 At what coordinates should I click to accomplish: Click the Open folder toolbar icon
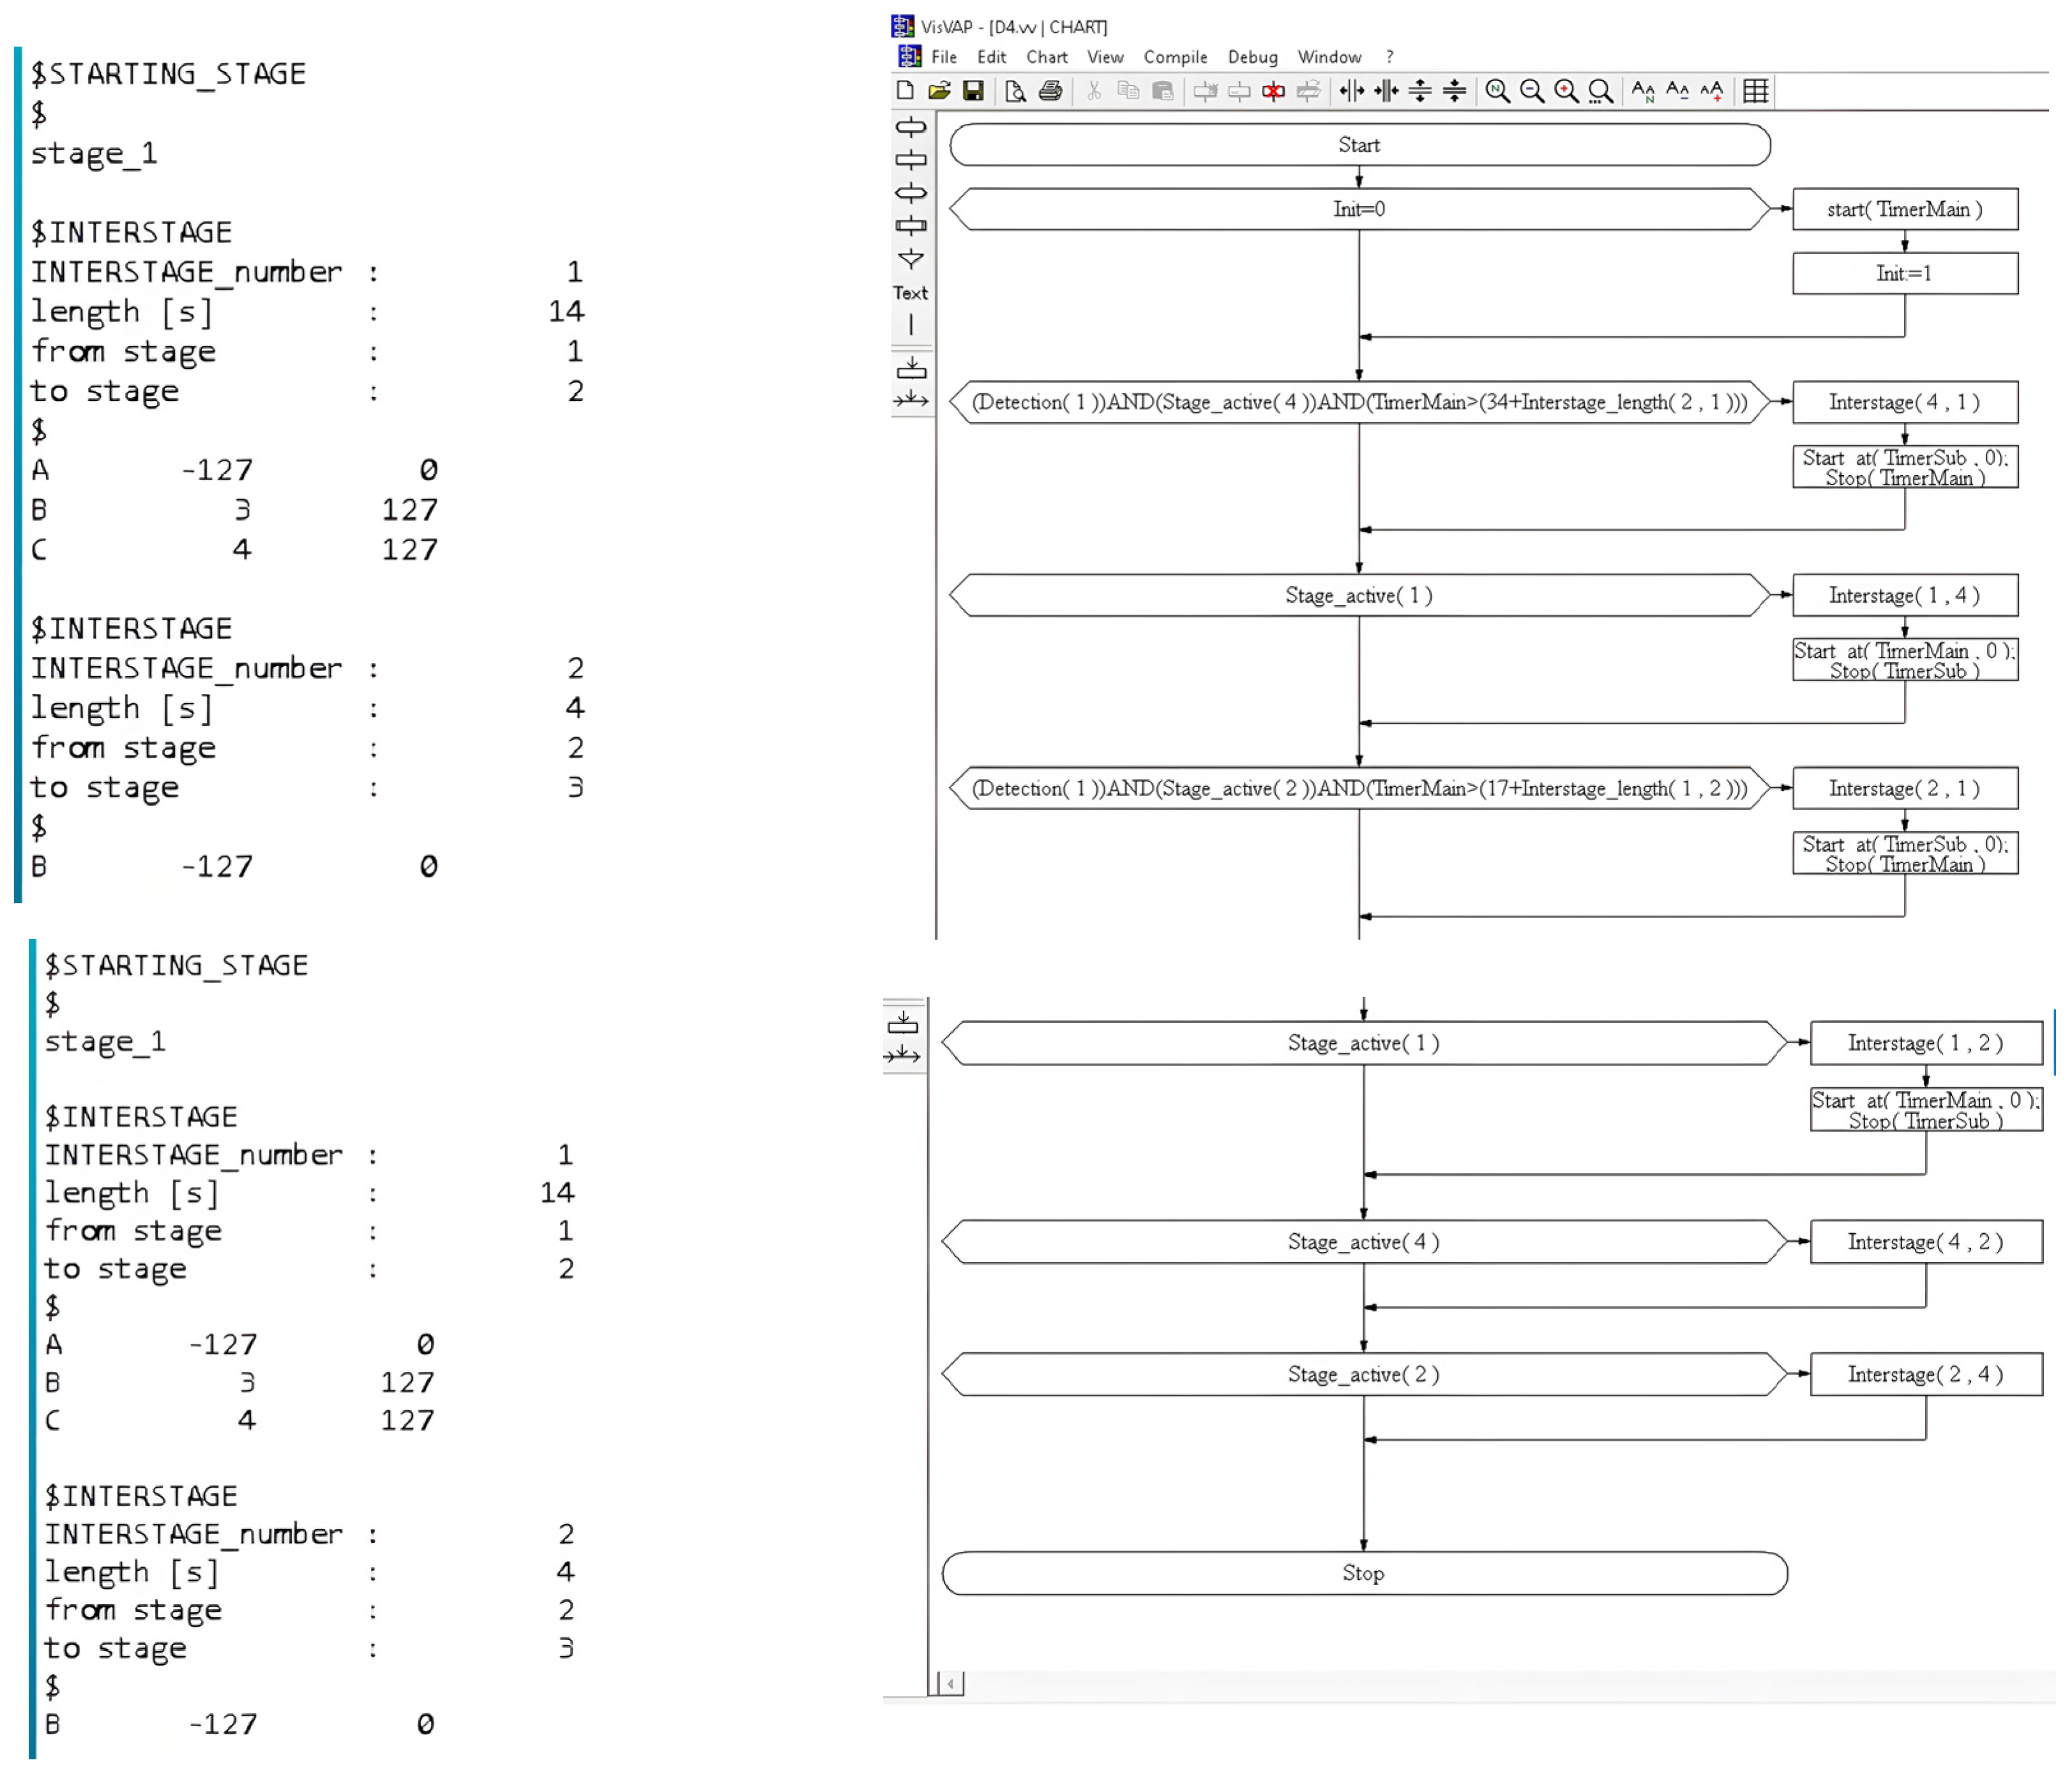pos(939,91)
